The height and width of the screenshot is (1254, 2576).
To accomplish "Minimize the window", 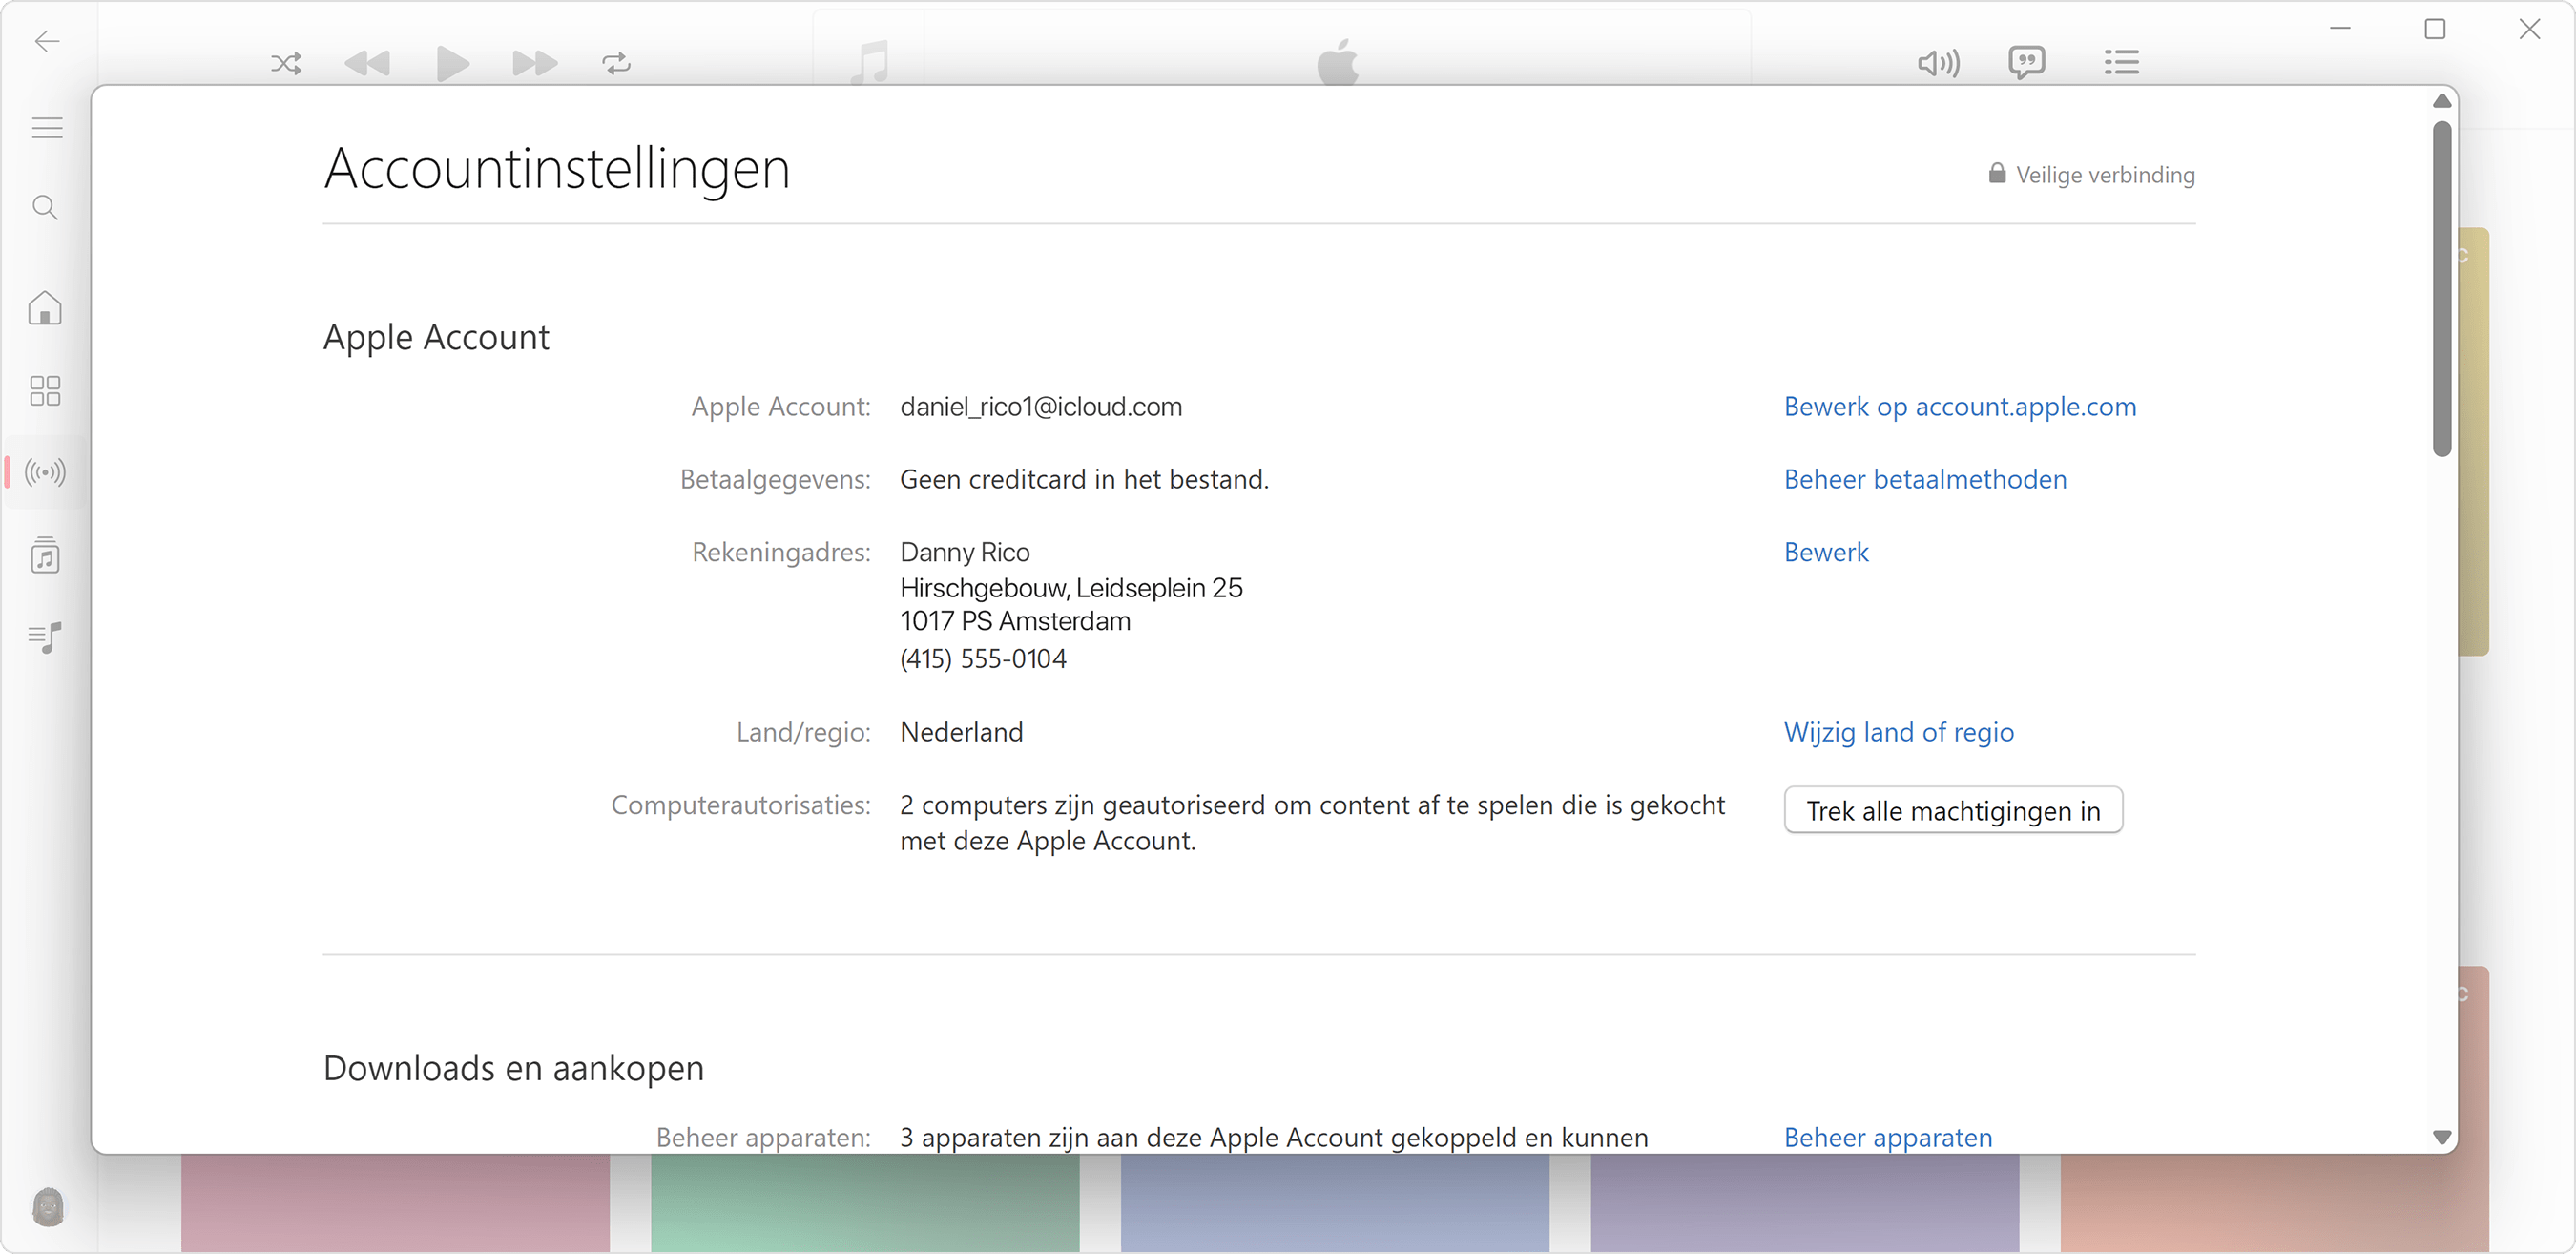I will [x=2340, y=29].
